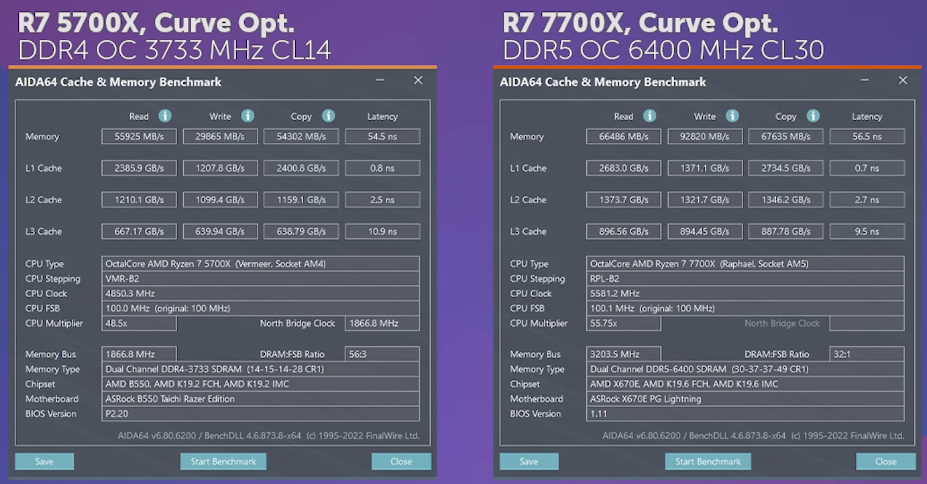Viewport: 927px width, 484px height.
Task: Click CPU Clock field 5581.2 MHz
Action: coord(746,293)
